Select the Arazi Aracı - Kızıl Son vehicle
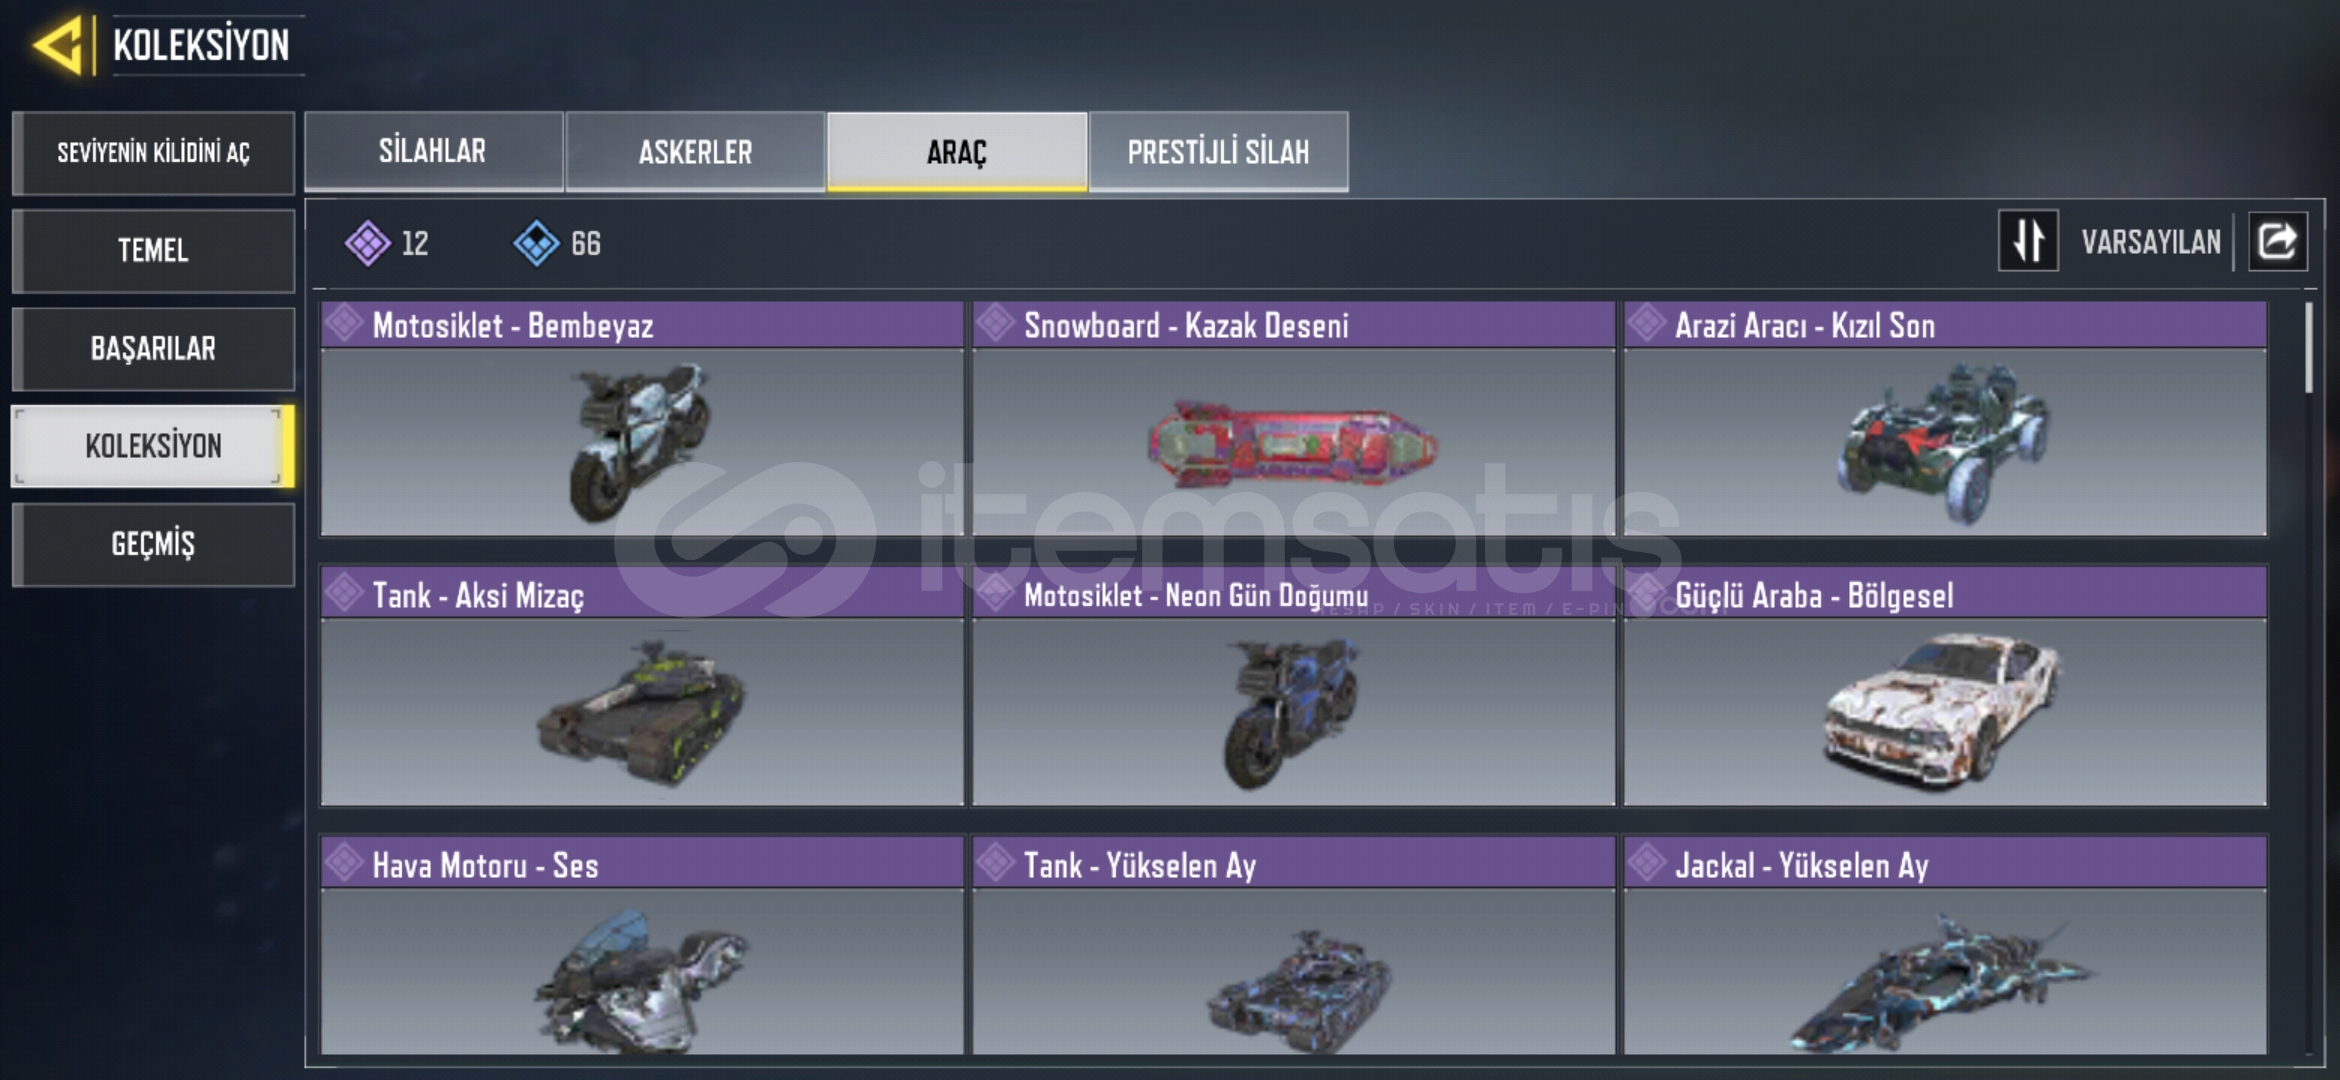 [x=1945, y=419]
